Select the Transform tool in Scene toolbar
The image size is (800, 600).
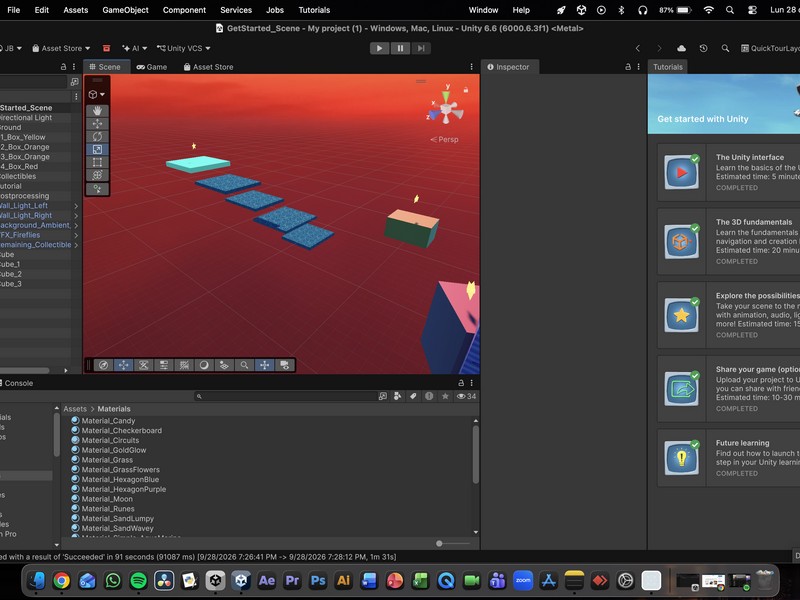[97, 175]
